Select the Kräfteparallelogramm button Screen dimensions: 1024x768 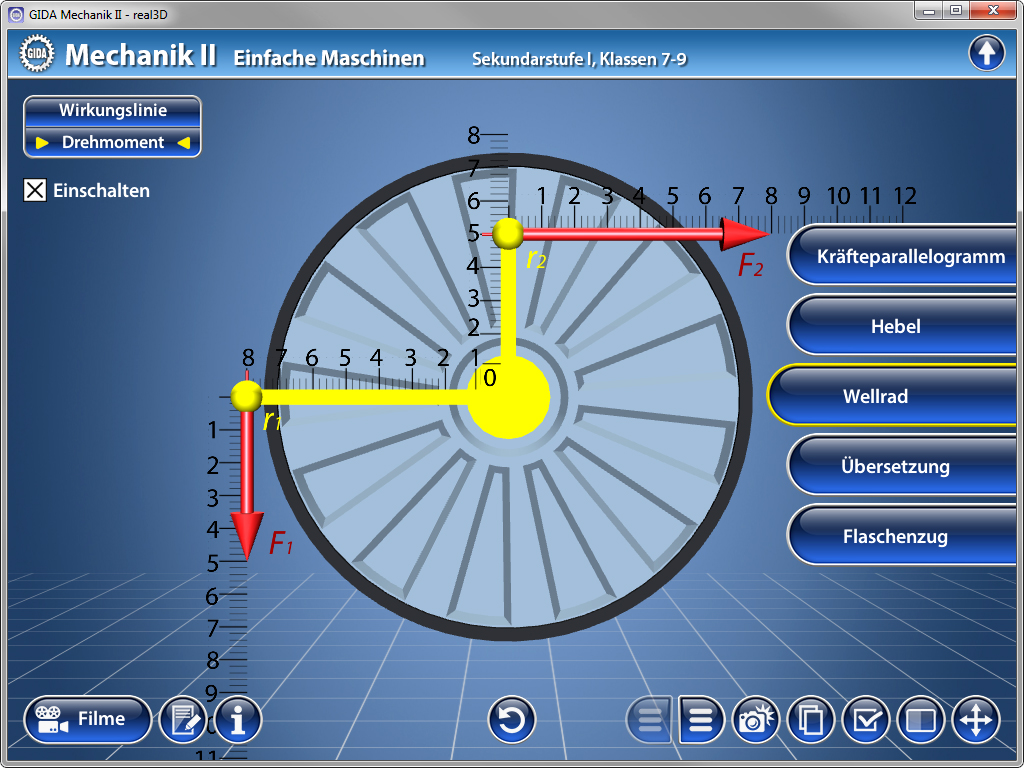tap(910, 256)
